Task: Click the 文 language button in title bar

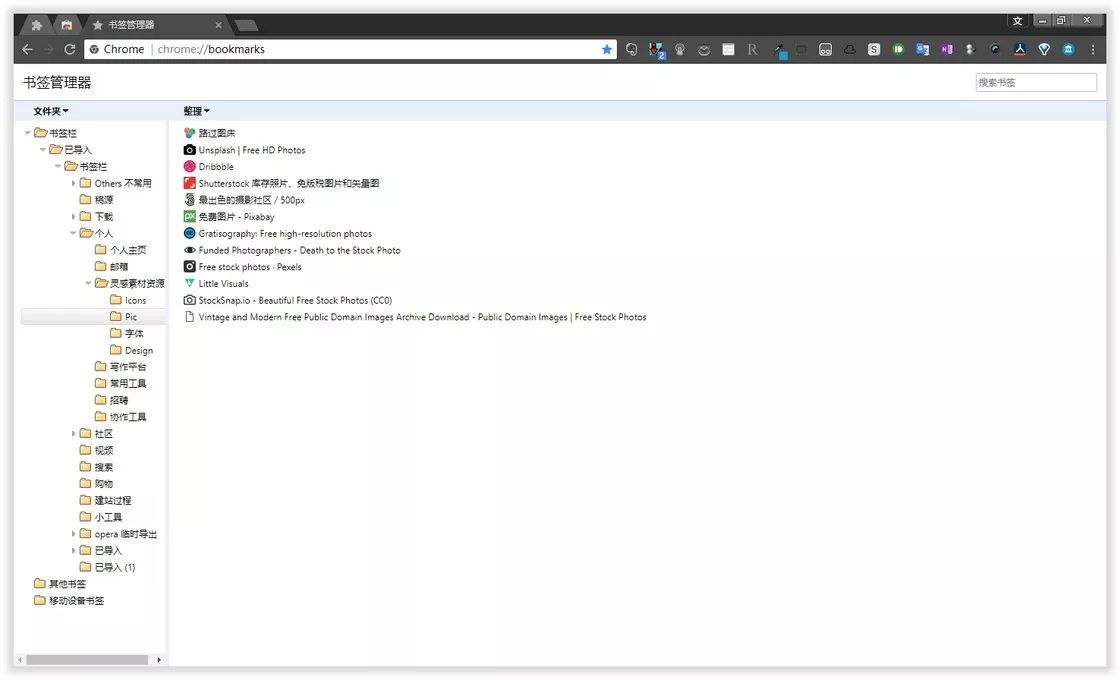Action: tap(1017, 21)
